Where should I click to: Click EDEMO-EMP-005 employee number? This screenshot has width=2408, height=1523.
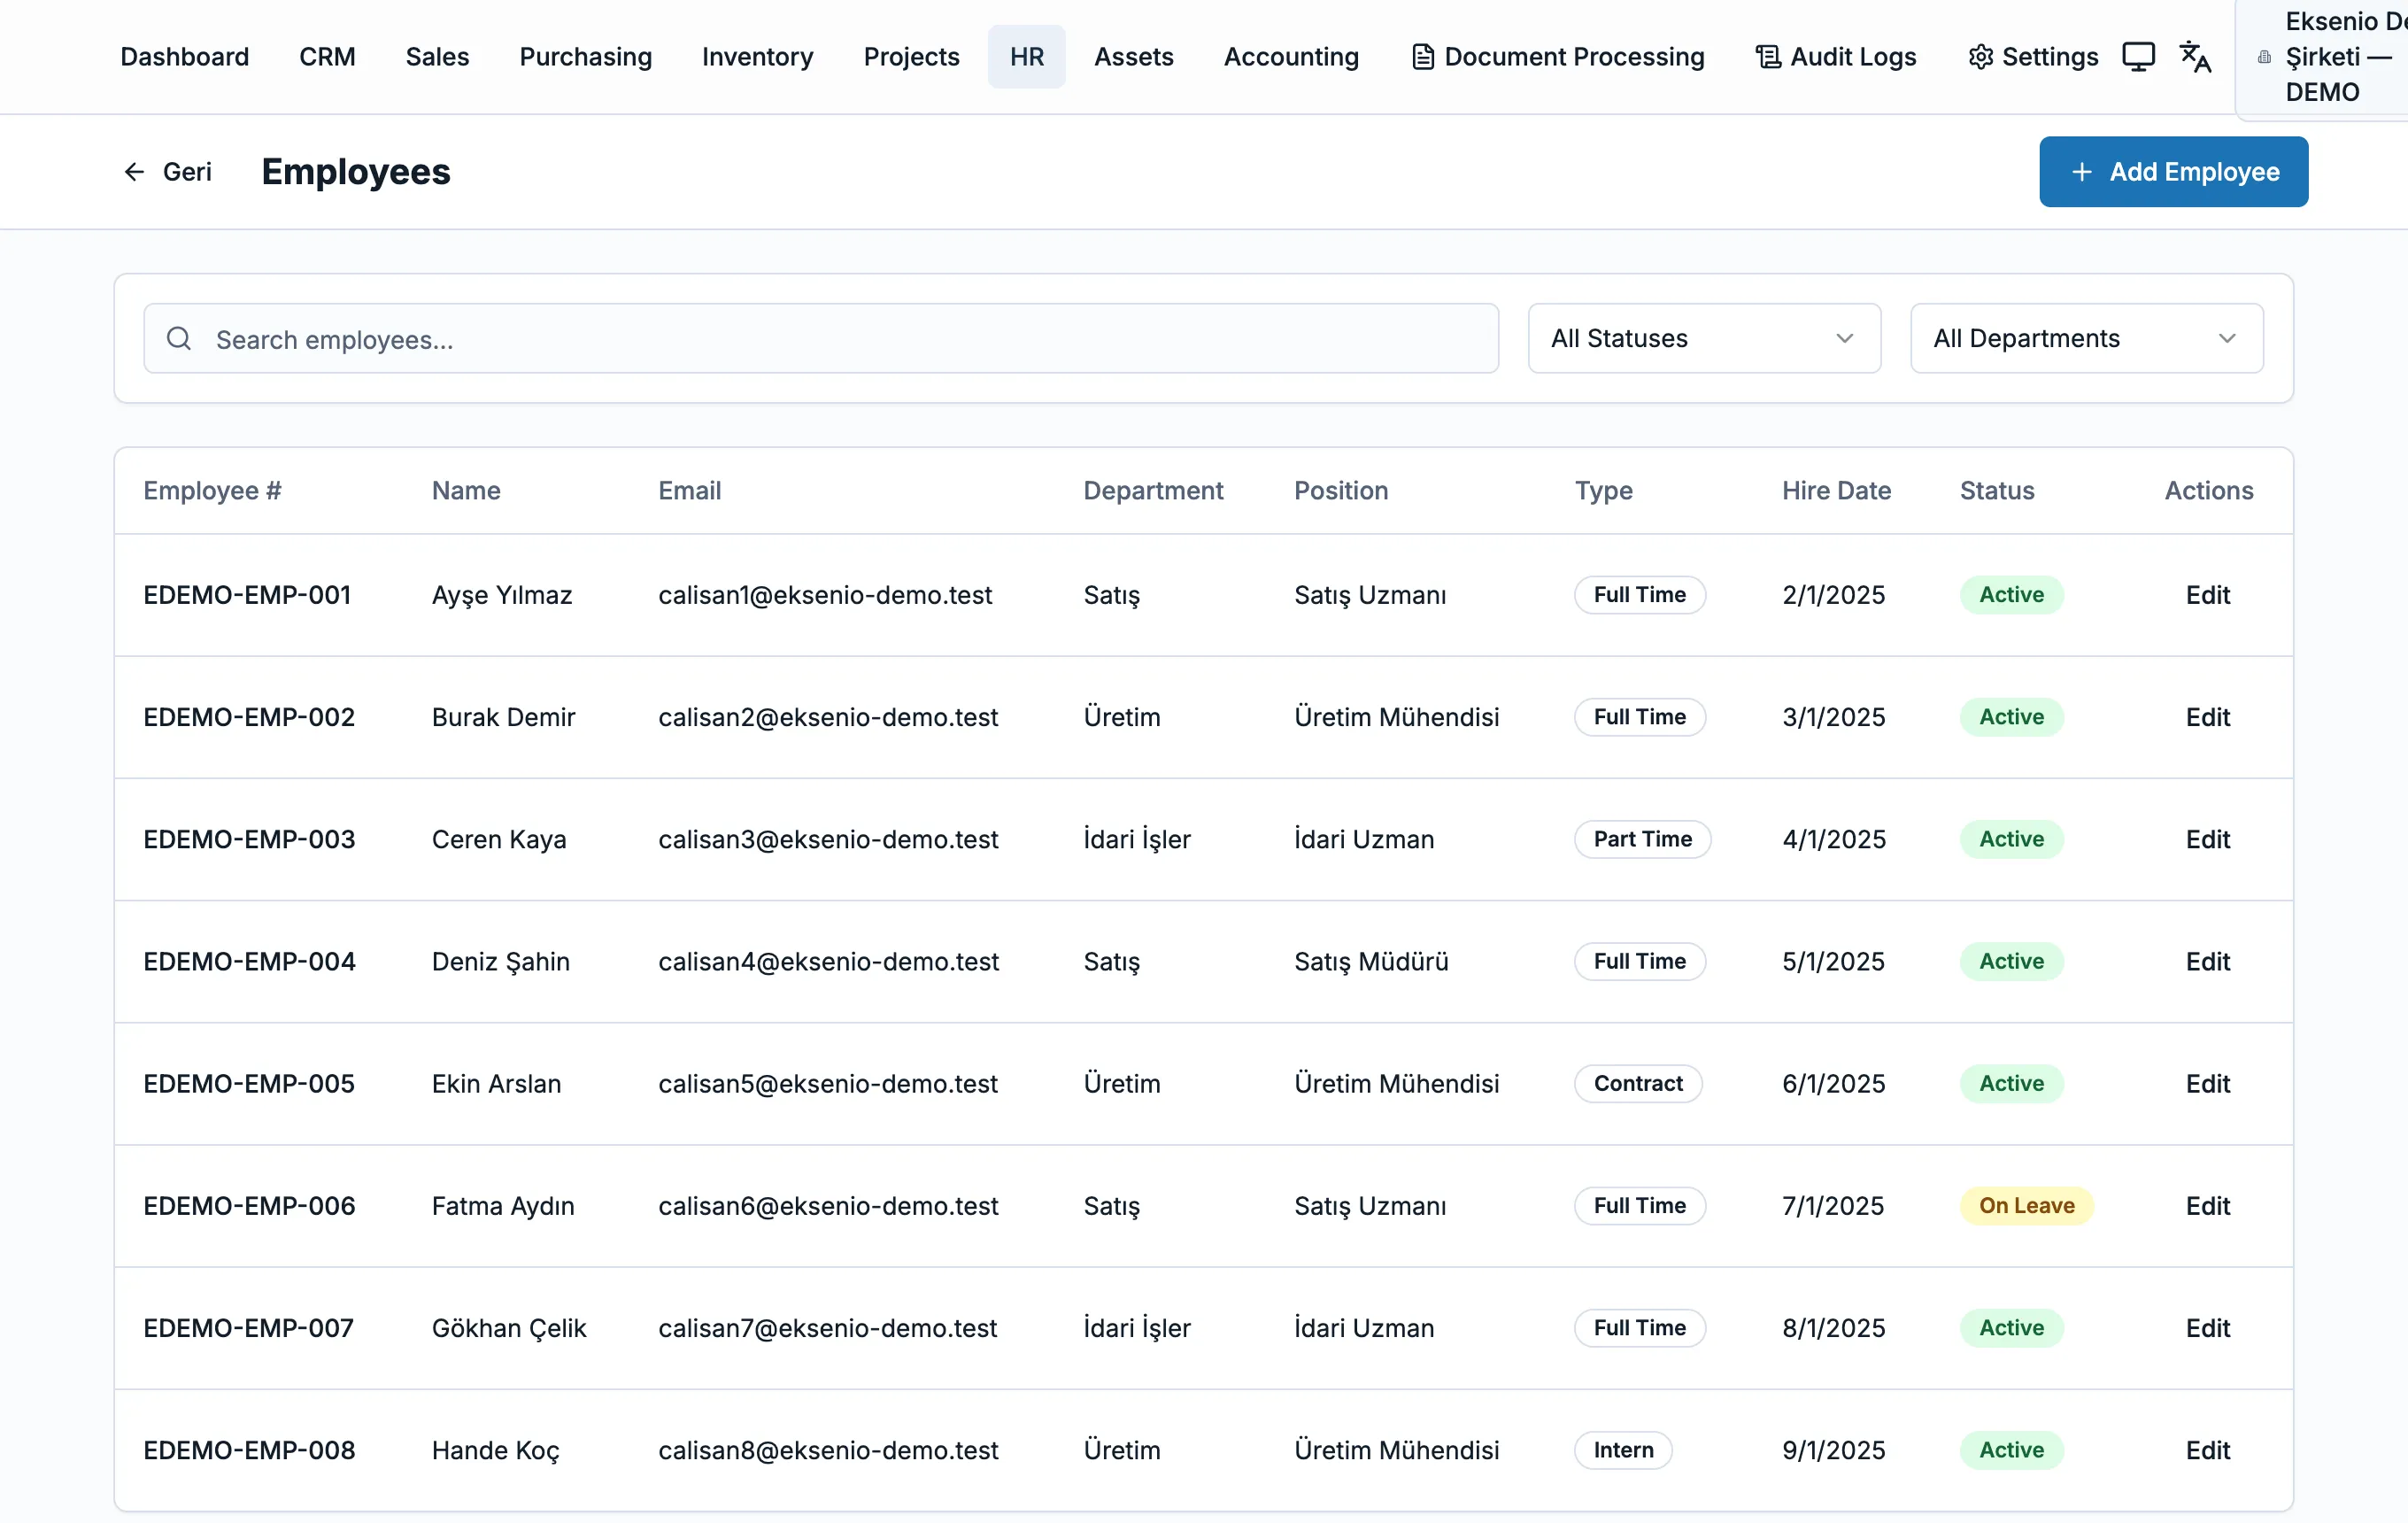click(249, 1083)
